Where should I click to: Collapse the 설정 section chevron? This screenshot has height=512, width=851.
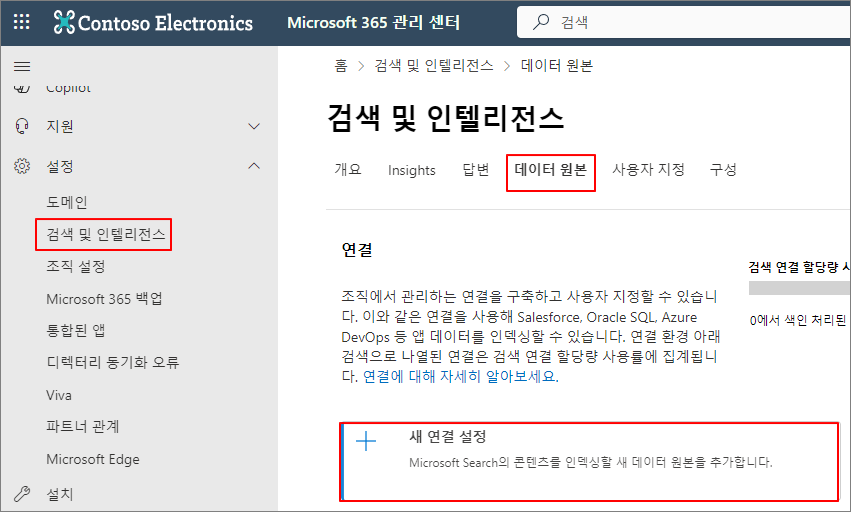(254, 166)
